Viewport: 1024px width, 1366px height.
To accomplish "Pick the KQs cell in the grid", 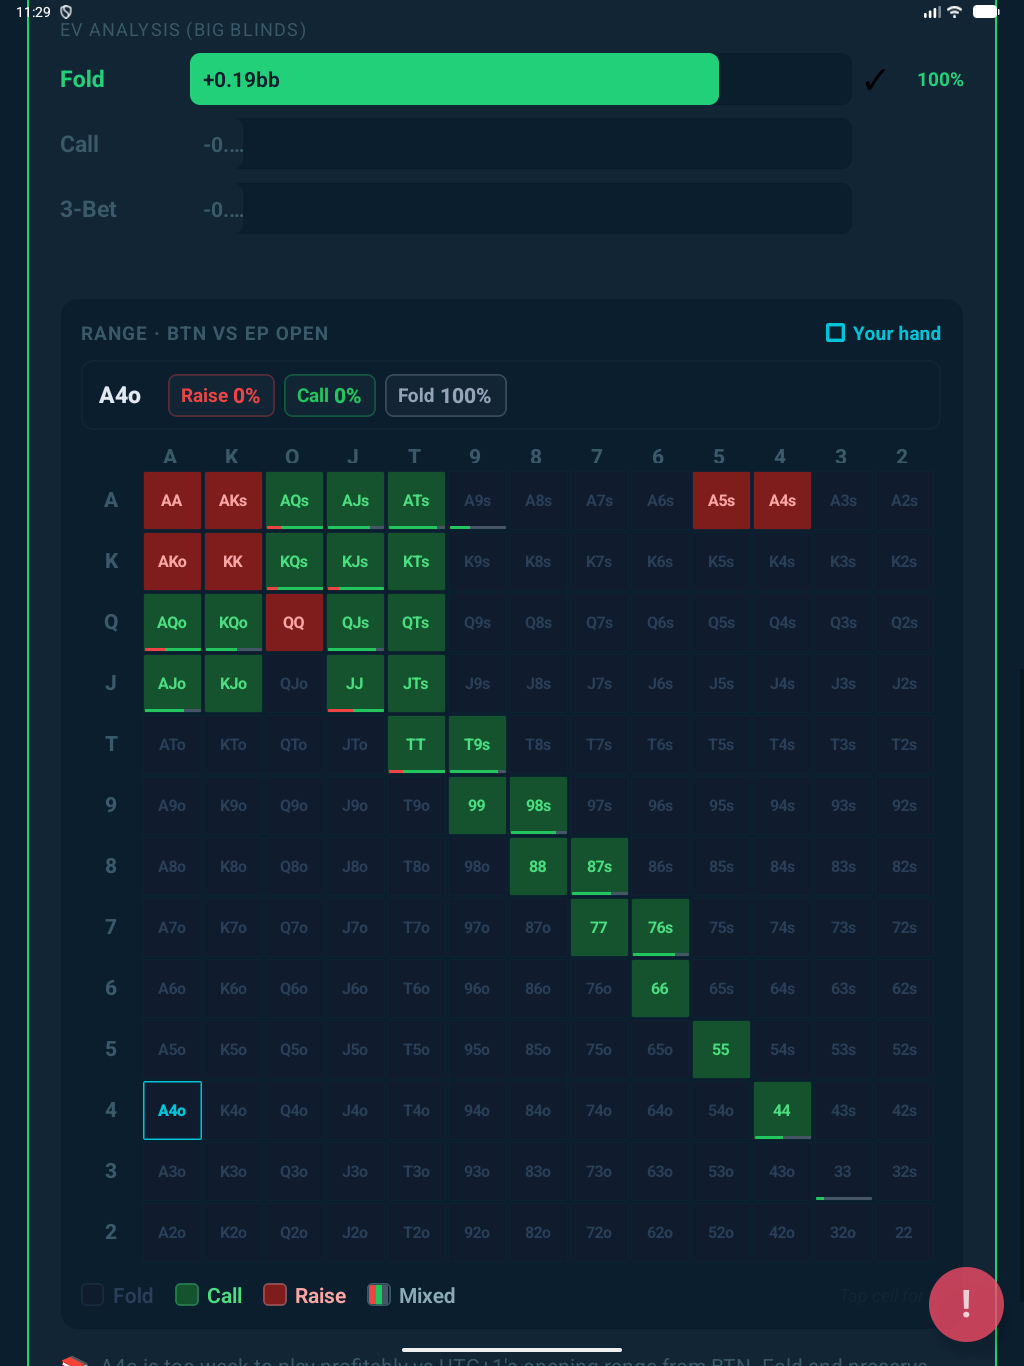I will click(294, 562).
